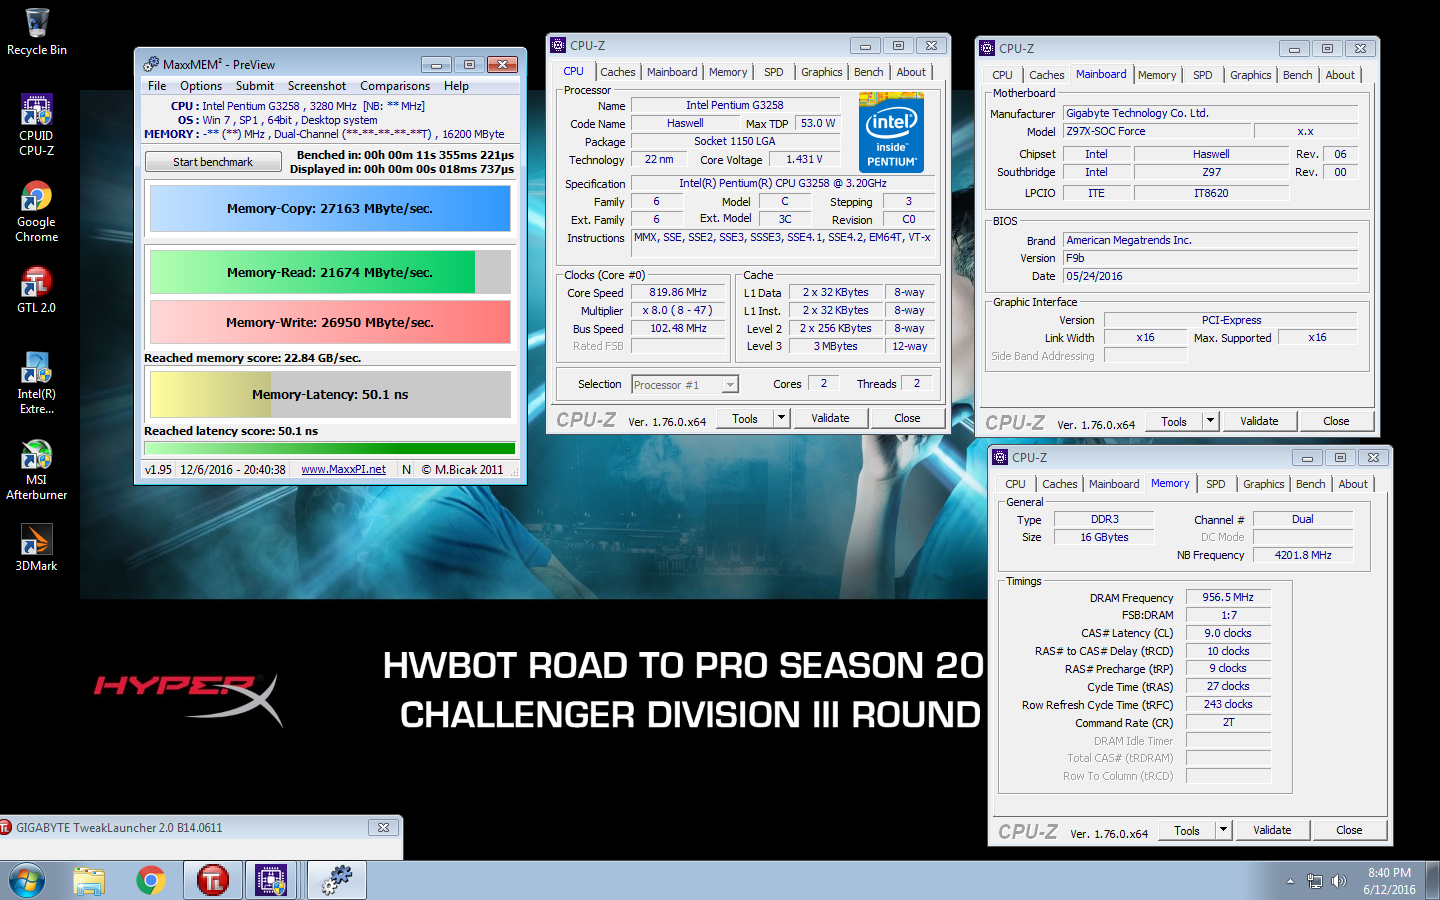The image size is (1440, 900).
Task: Launch CPUID CPU-Z desktop shortcut
Action: click(36, 125)
